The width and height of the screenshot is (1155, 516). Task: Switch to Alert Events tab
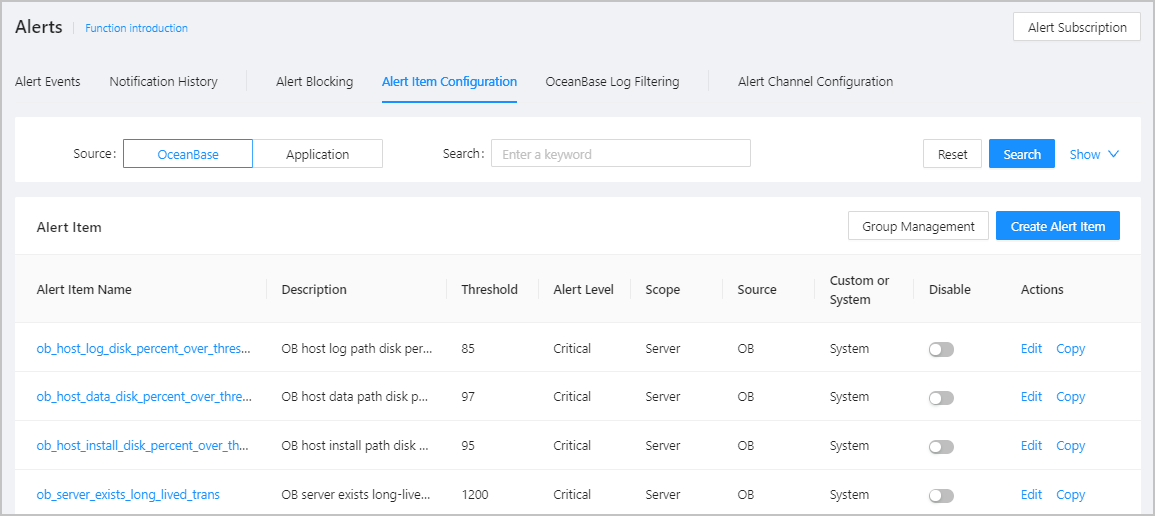coord(48,82)
